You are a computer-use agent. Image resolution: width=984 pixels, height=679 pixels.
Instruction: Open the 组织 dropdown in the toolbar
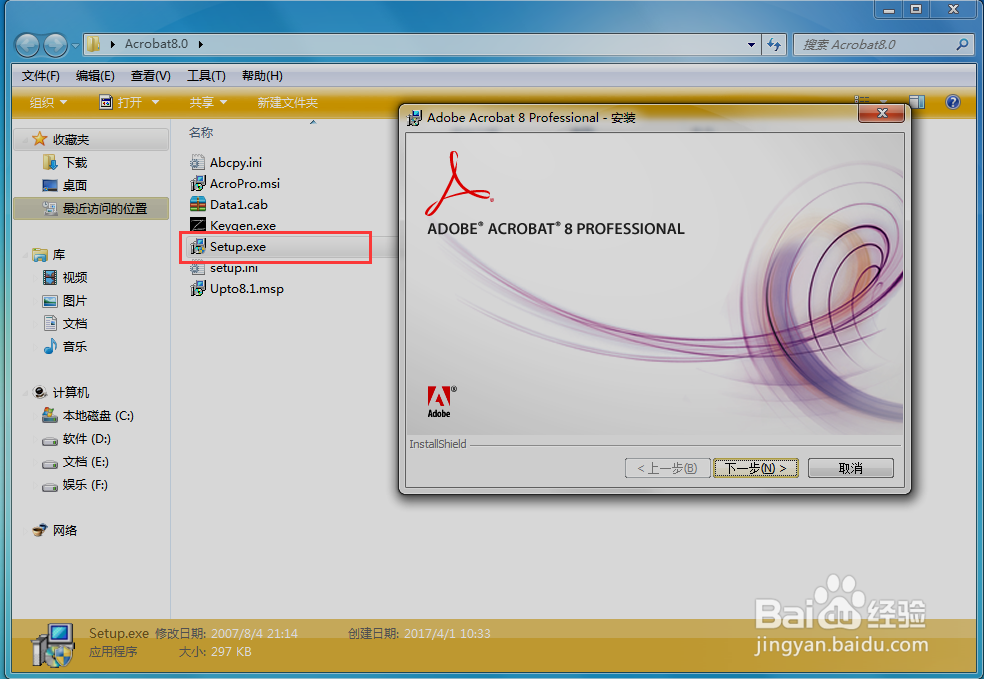48,102
